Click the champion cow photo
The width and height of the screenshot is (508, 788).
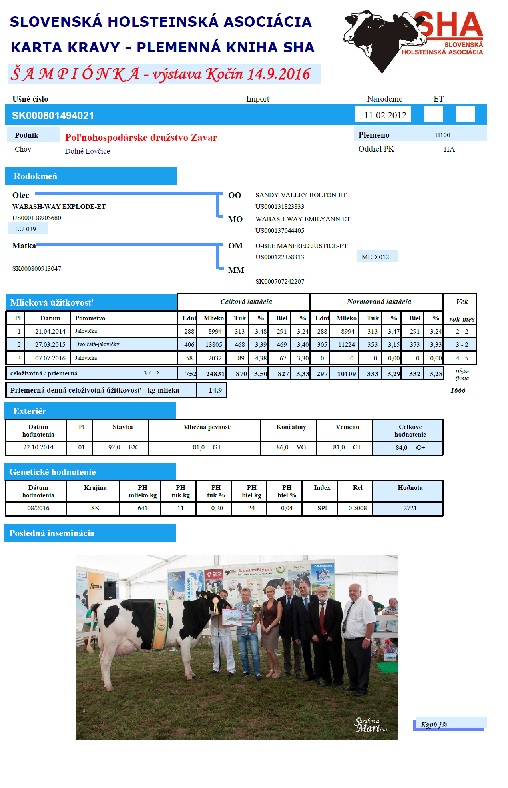[x=237, y=647]
